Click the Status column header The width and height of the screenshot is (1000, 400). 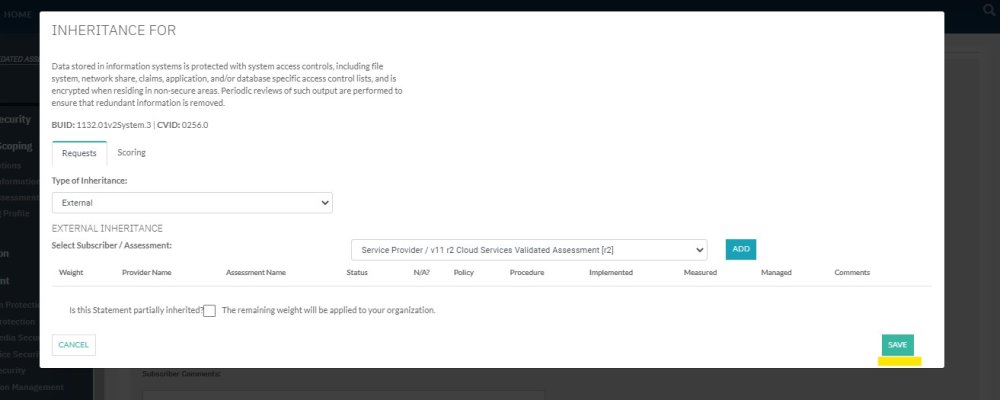click(x=357, y=272)
